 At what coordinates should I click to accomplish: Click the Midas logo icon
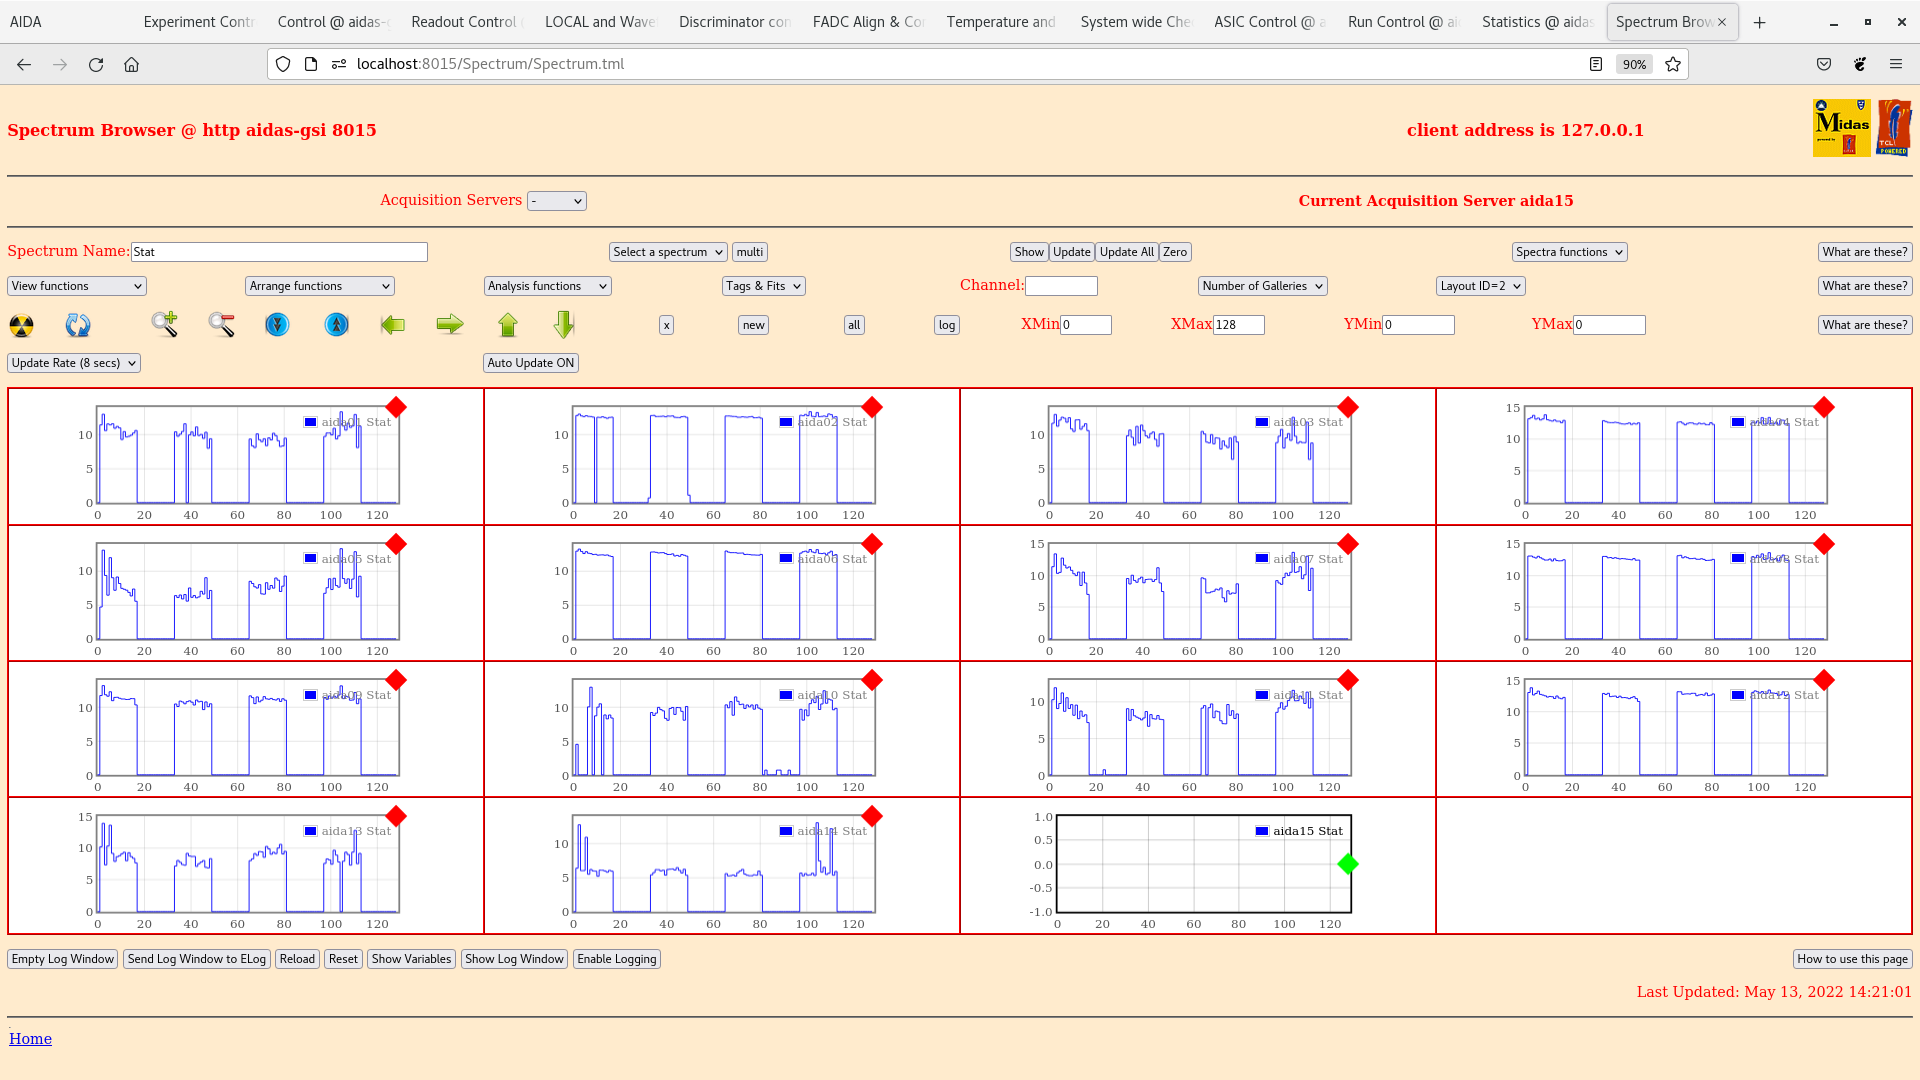[x=1841, y=128]
